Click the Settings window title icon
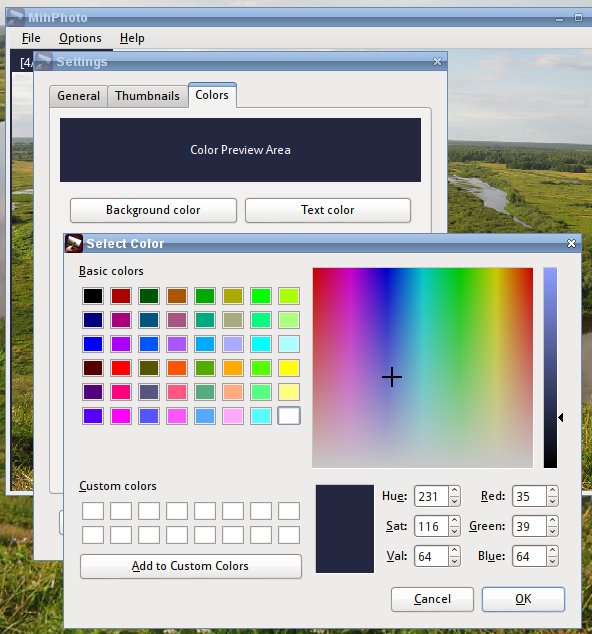Screen dimensions: 592x634 [x=43, y=61]
